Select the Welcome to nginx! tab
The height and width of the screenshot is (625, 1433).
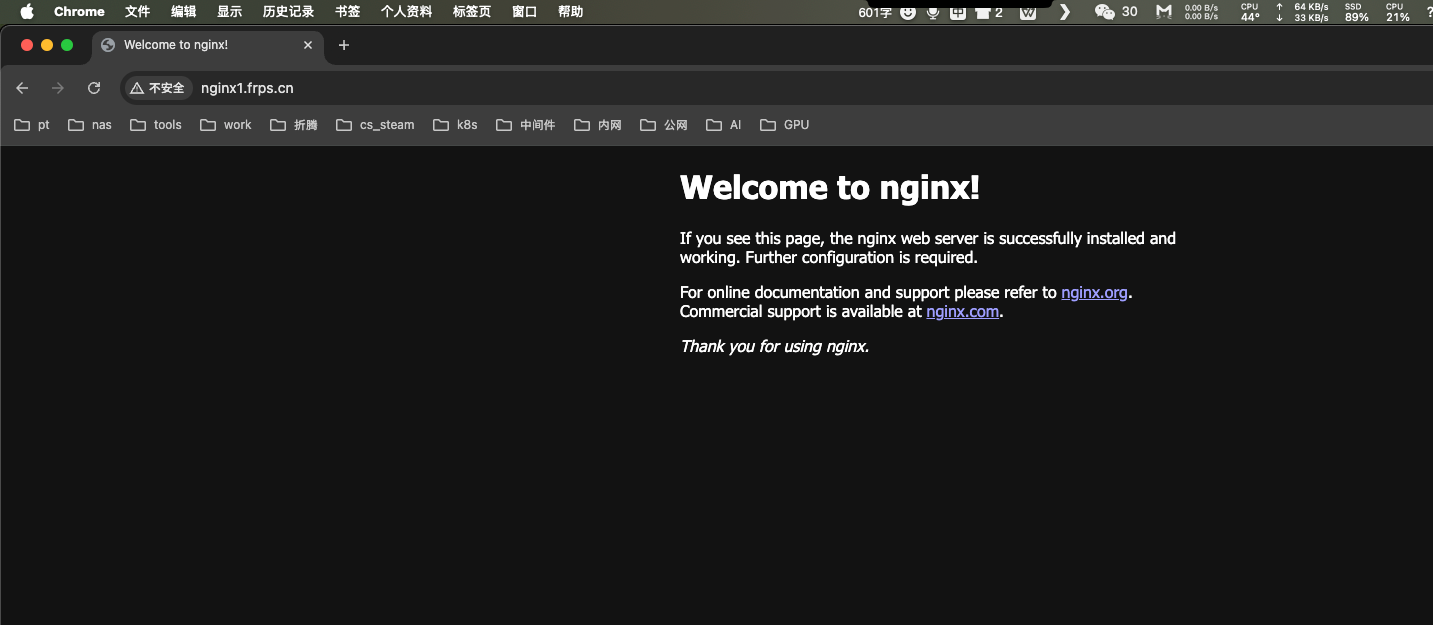pyautogui.click(x=190, y=45)
